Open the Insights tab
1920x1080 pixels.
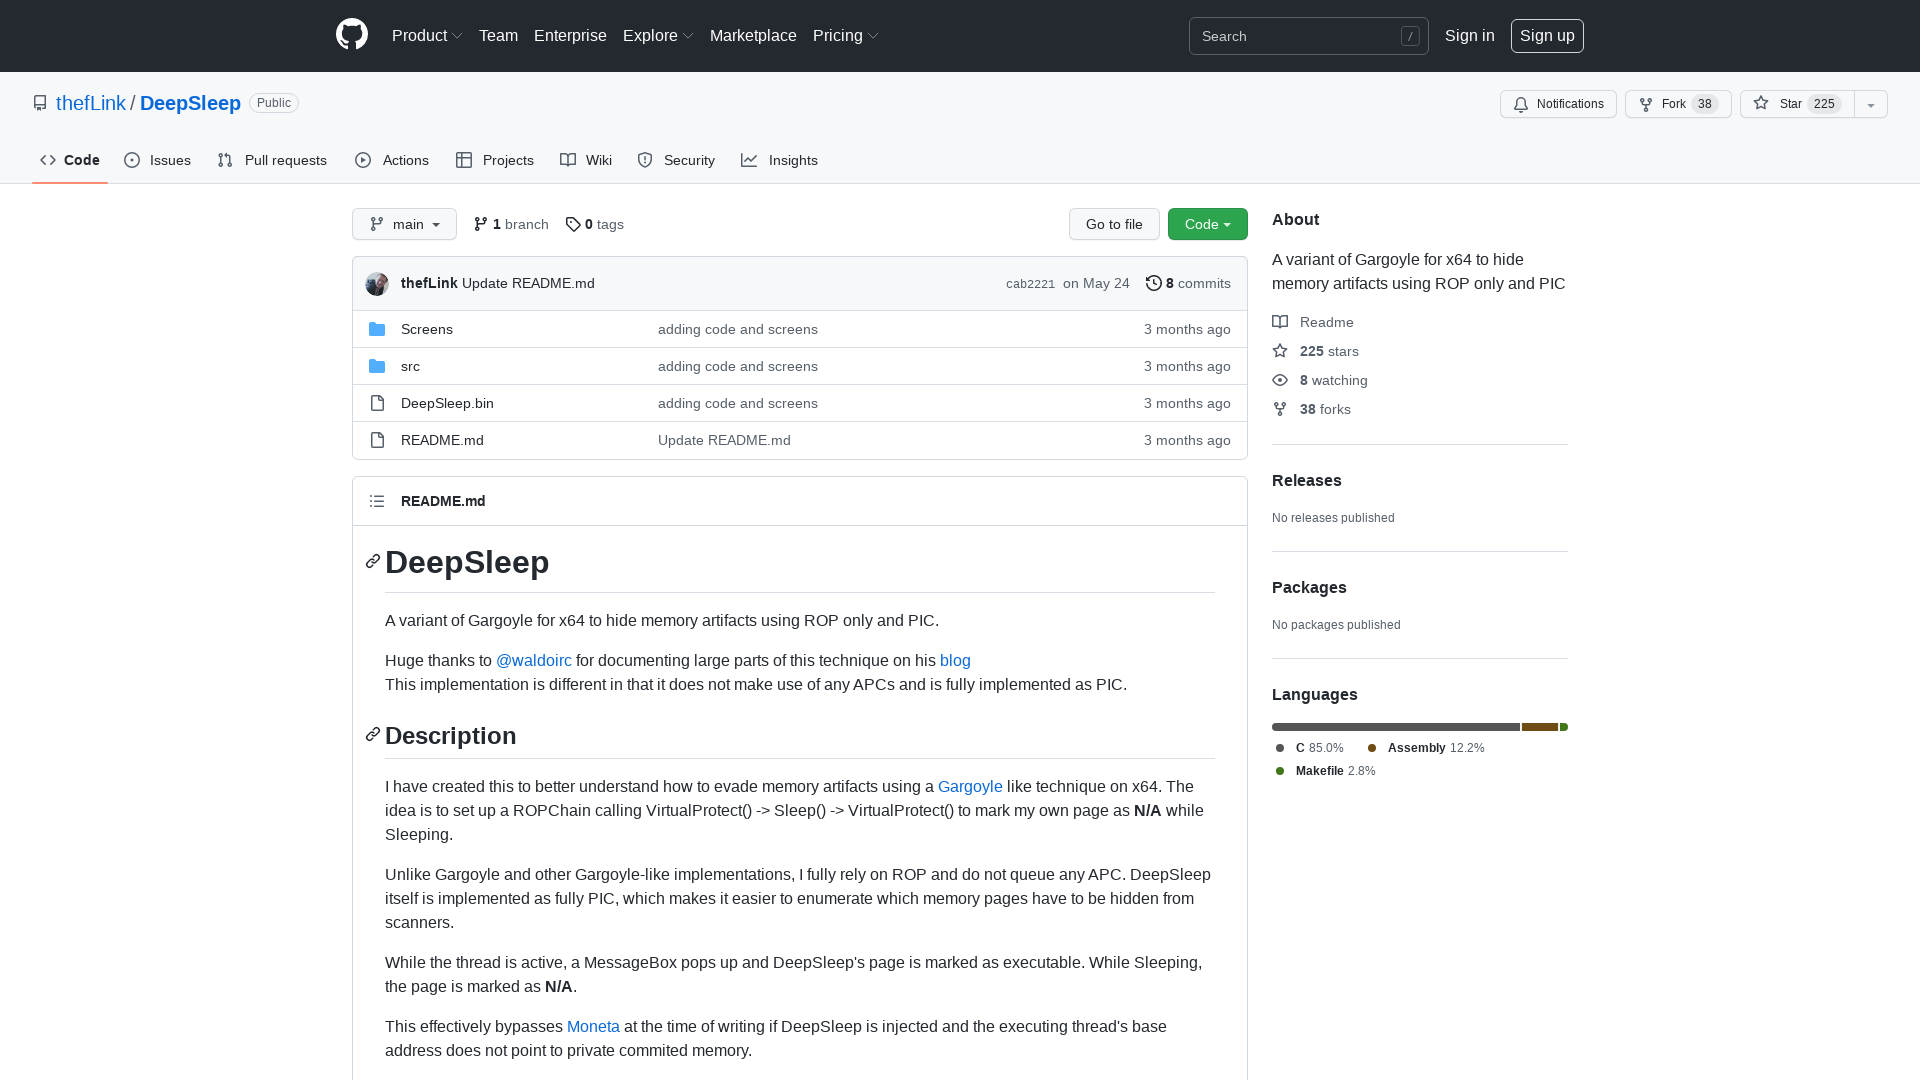tap(779, 160)
